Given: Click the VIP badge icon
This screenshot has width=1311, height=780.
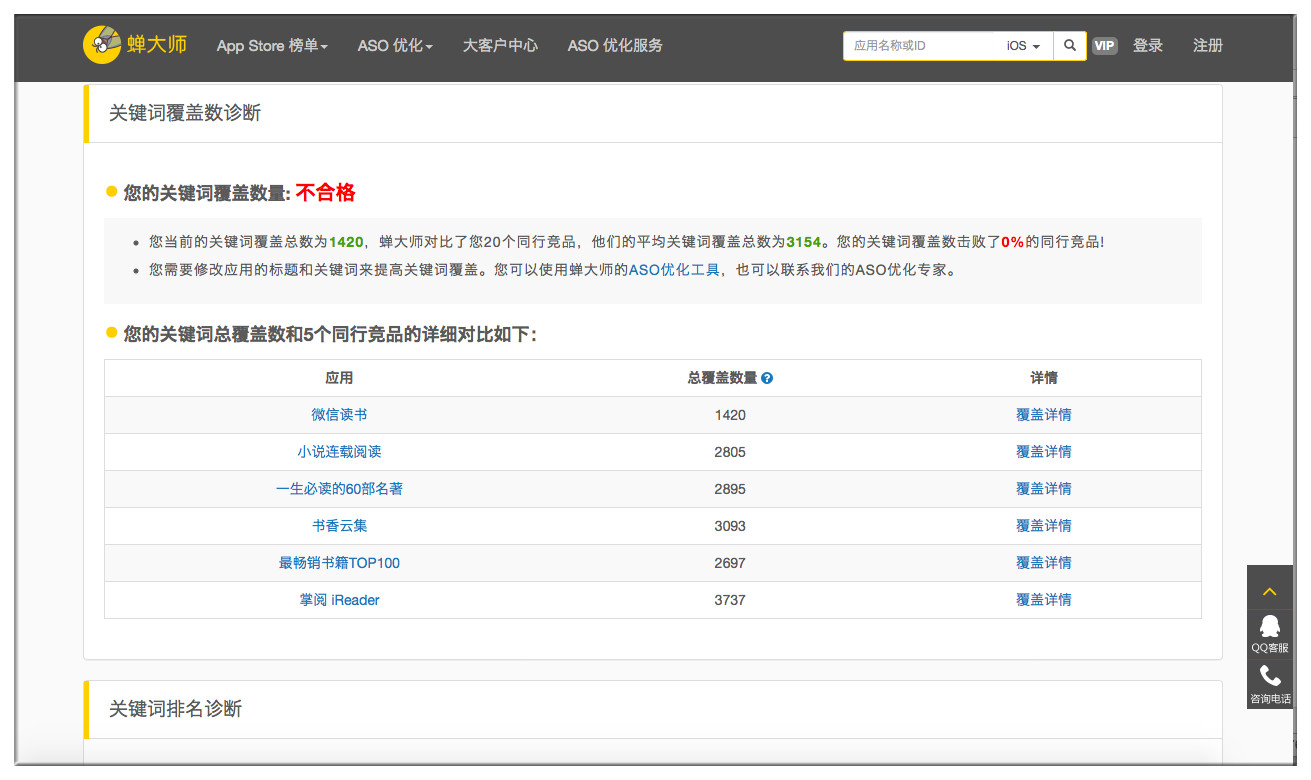Looking at the screenshot, I should pyautogui.click(x=1105, y=46).
